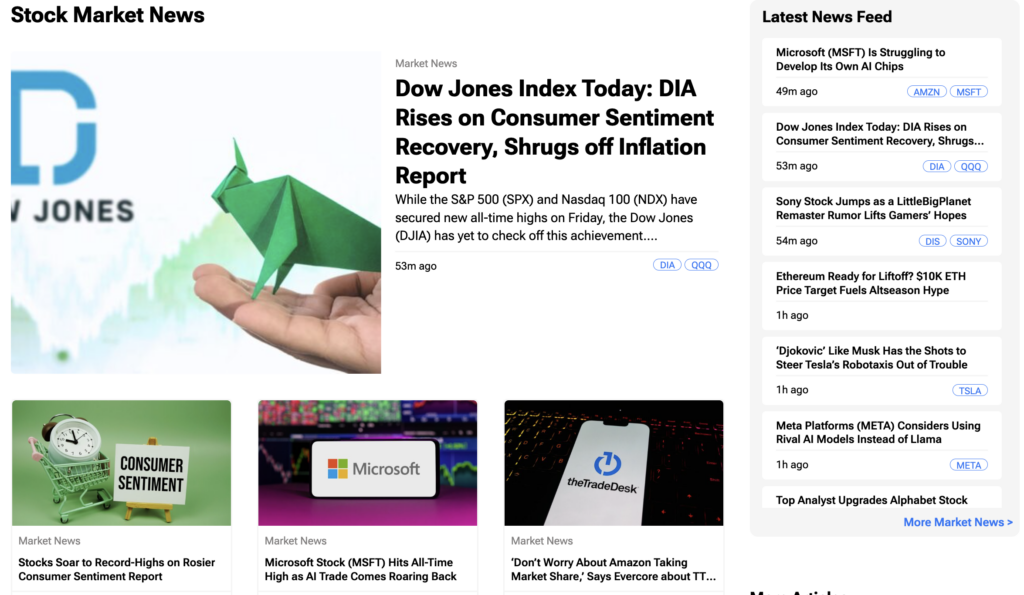Open 'Microsoft Stock (MSFT) Hits All-Time High' article
Screen dimensions: 1024x595
click(x=360, y=570)
